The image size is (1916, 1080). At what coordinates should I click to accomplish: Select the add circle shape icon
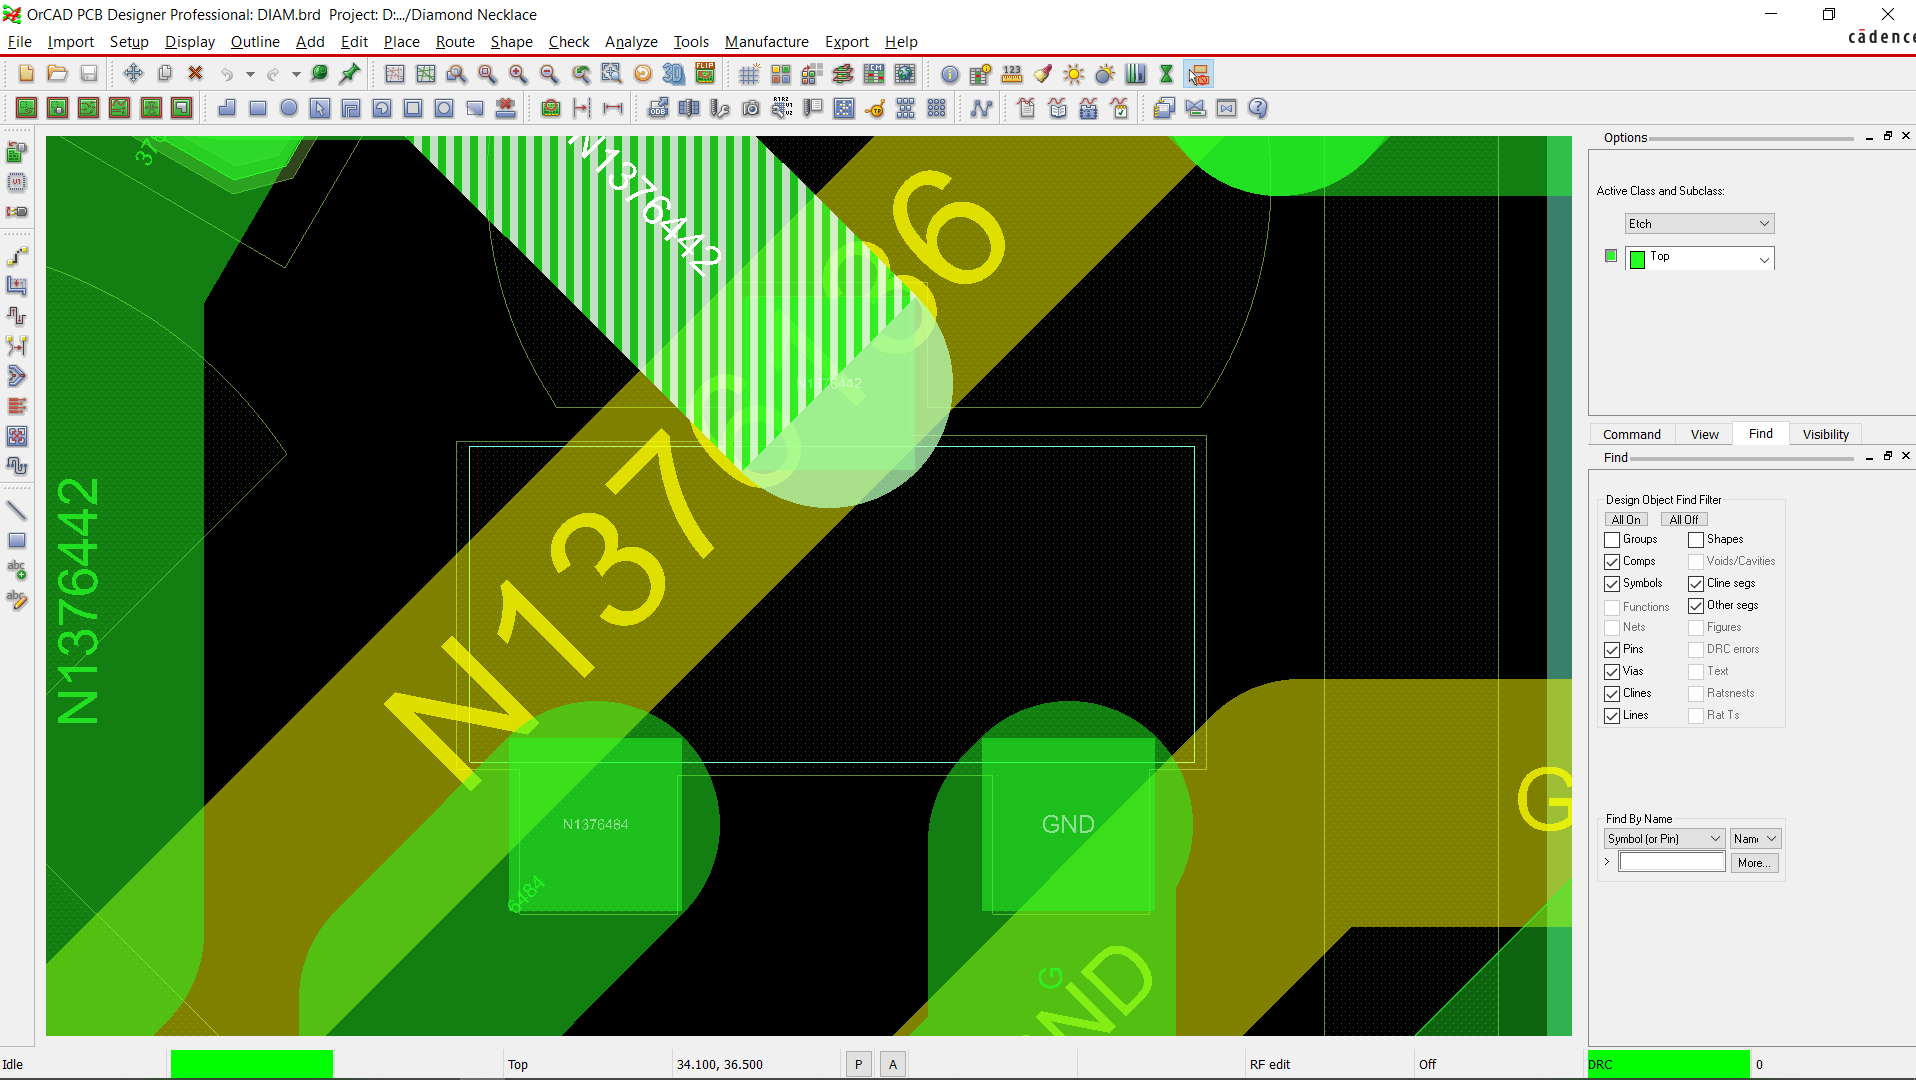pos(289,108)
